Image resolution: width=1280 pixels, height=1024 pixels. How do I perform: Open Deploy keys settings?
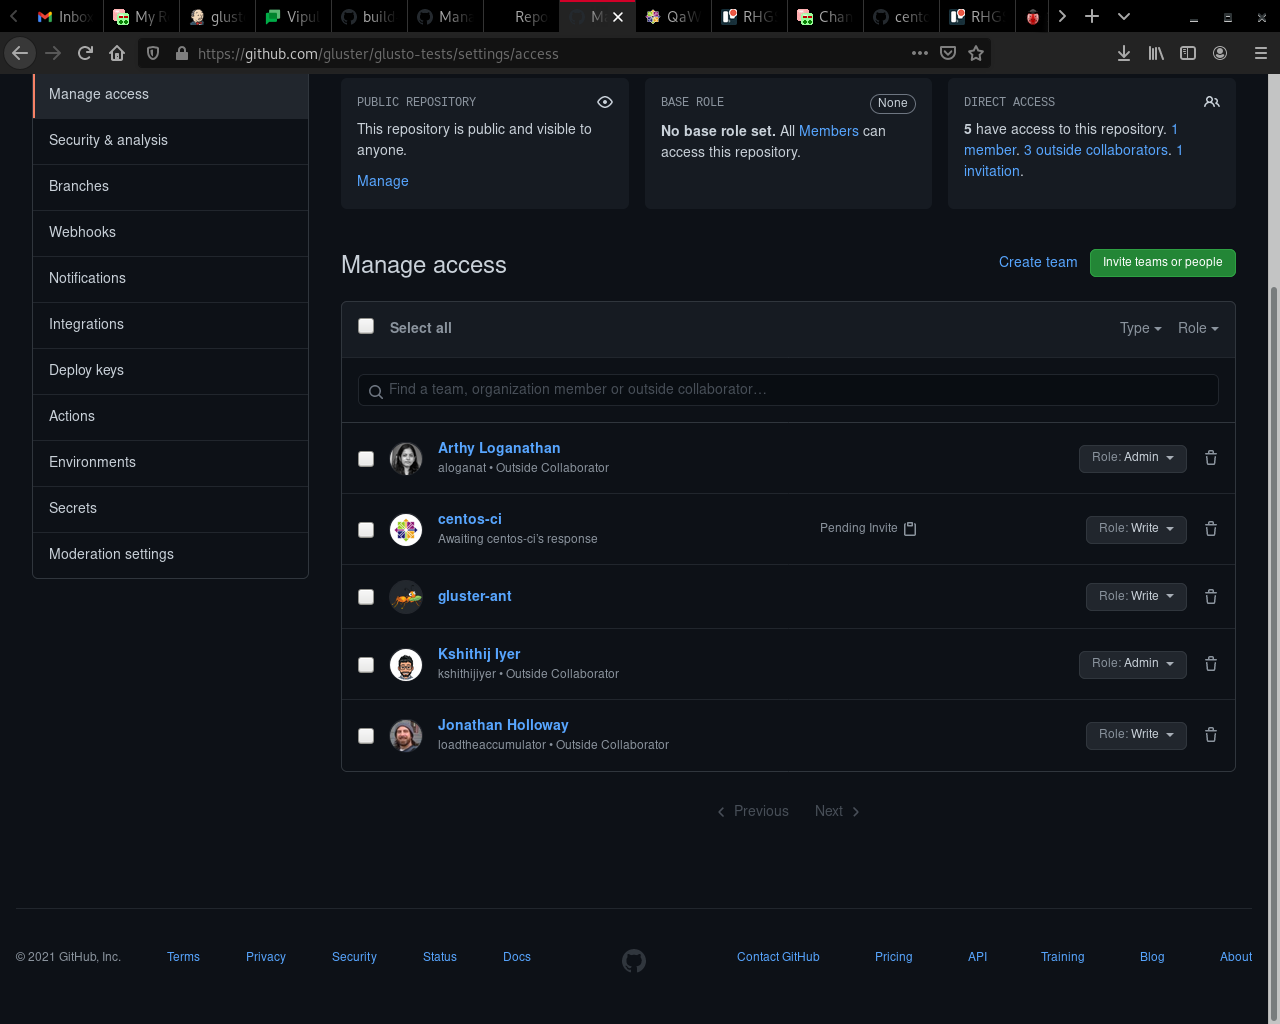point(171,371)
